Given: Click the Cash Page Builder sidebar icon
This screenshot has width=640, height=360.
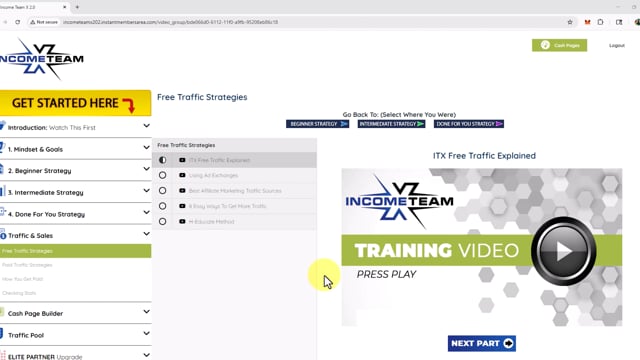Looking at the screenshot, I should 2,312.
